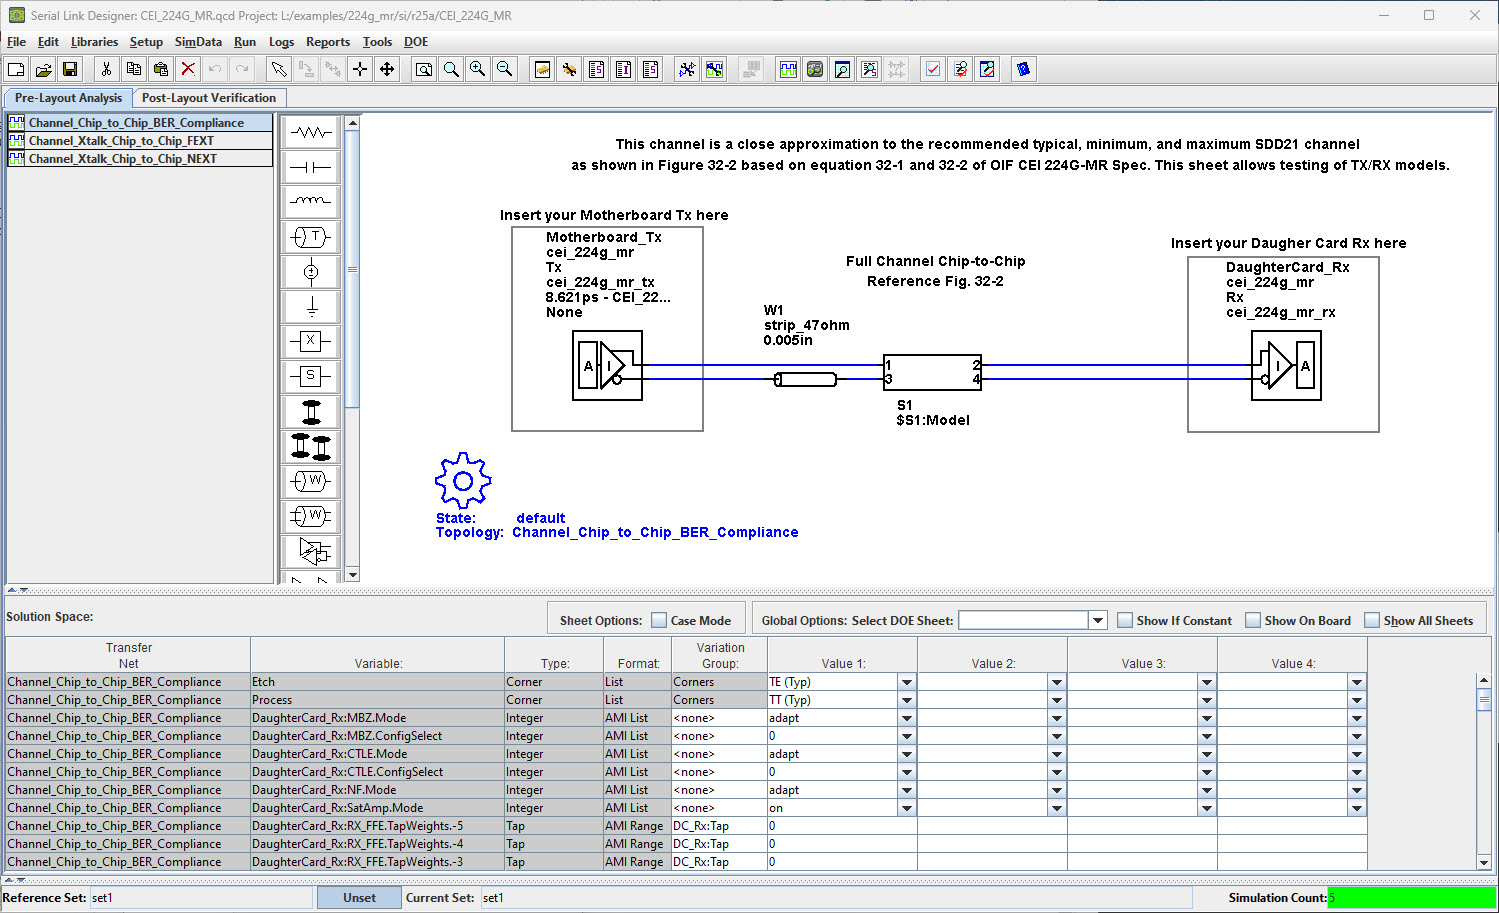Pick the inductor symbol from the palette
The height and width of the screenshot is (913, 1499).
310,201
